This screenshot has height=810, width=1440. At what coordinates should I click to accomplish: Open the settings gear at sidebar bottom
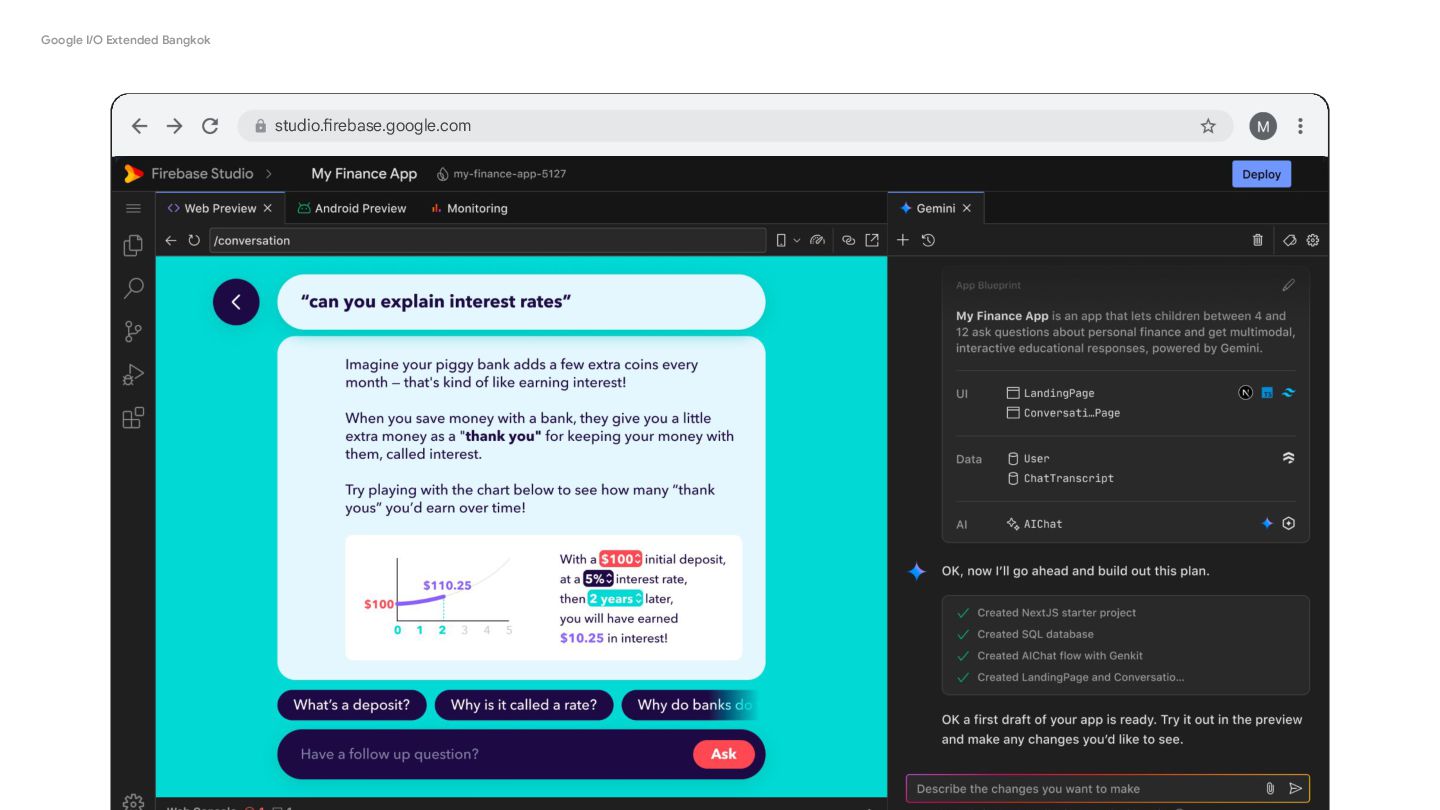click(133, 800)
